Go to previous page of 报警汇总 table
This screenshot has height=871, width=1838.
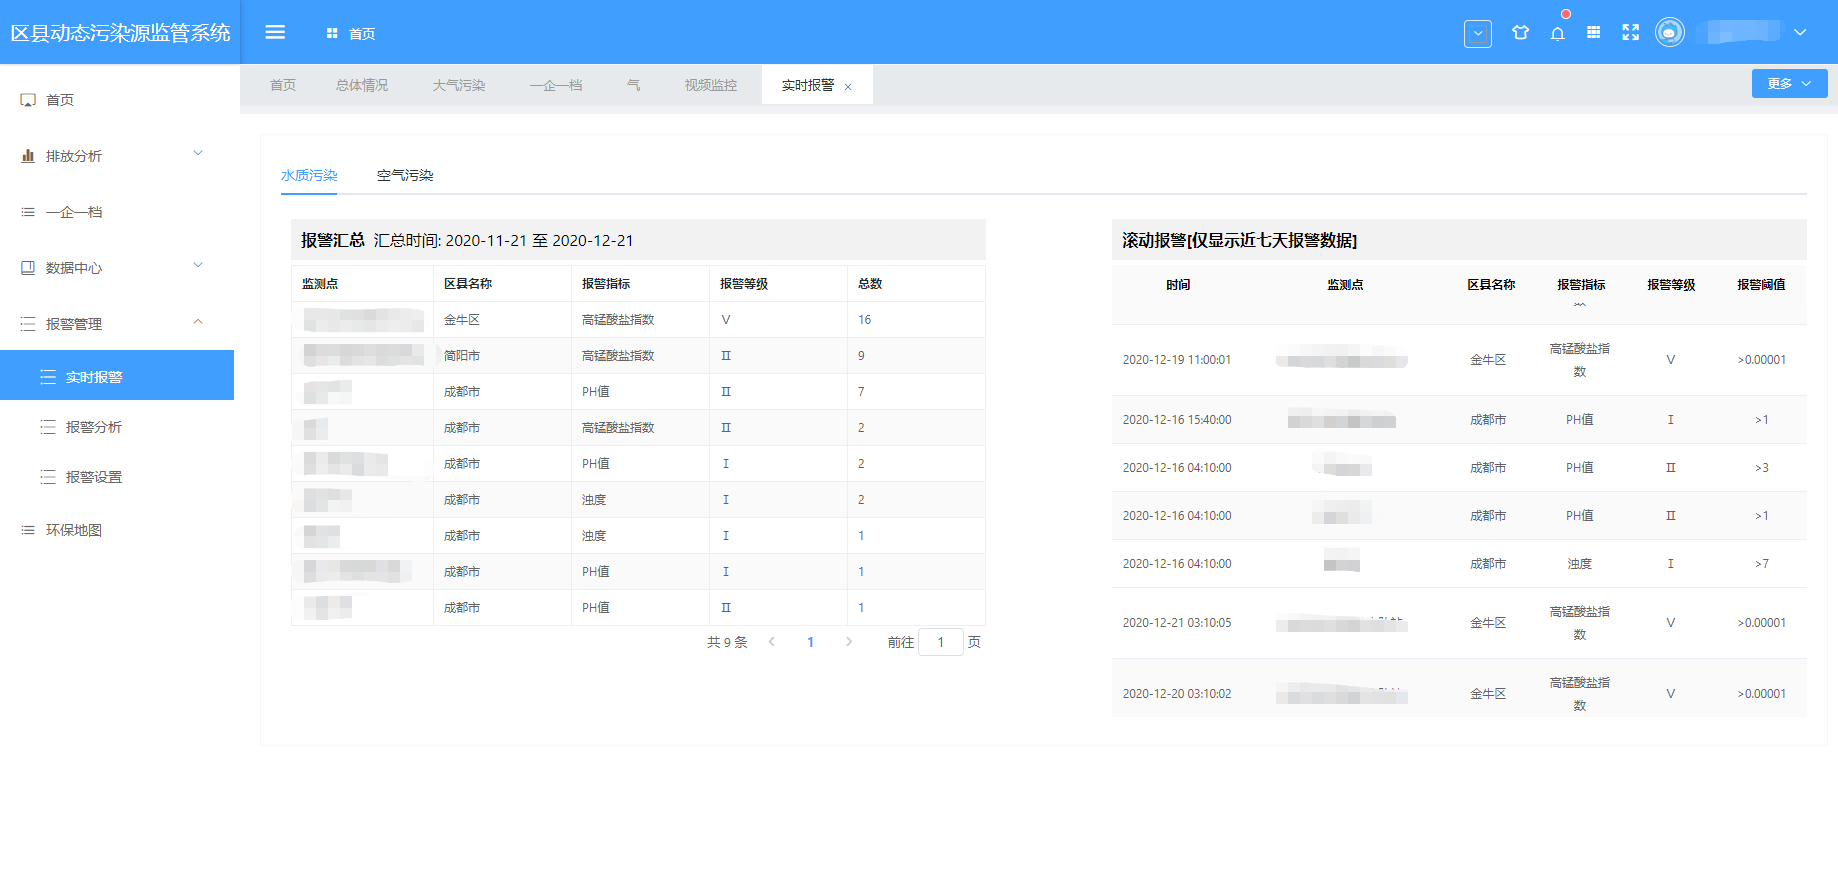(772, 642)
